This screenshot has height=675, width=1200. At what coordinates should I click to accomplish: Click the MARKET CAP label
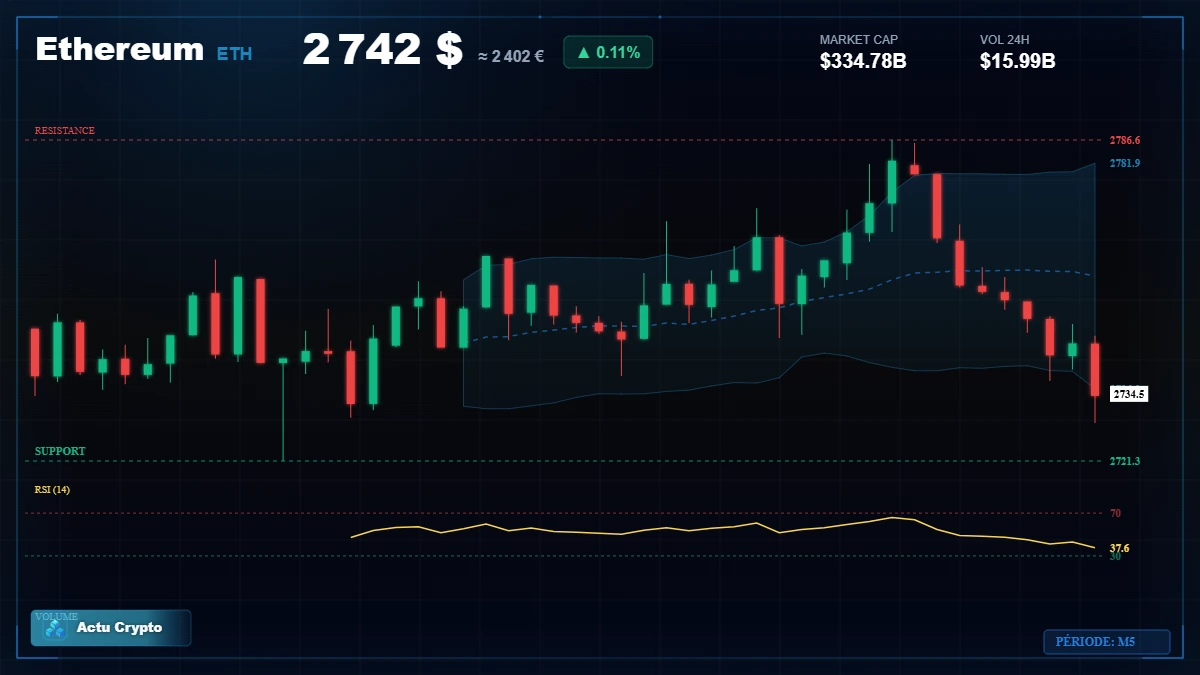(859, 40)
